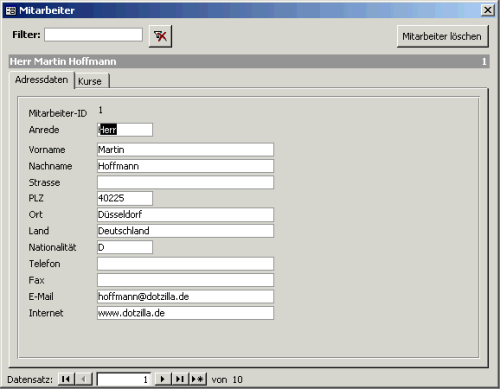Click the Nationalität label

coord(52,247)
